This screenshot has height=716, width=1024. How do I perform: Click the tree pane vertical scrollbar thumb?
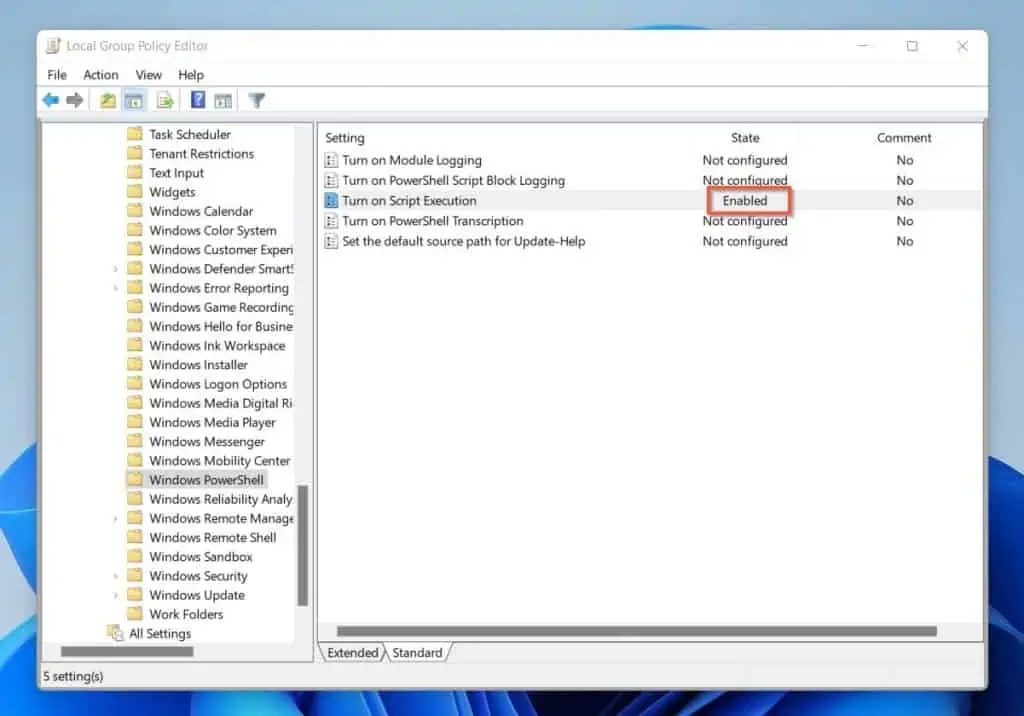302,545
